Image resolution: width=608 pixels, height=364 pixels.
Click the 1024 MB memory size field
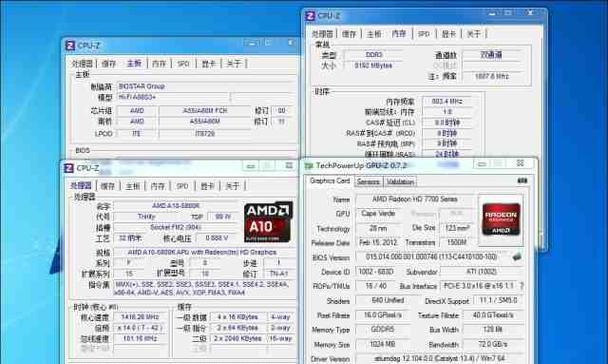(x=383, y=344)
